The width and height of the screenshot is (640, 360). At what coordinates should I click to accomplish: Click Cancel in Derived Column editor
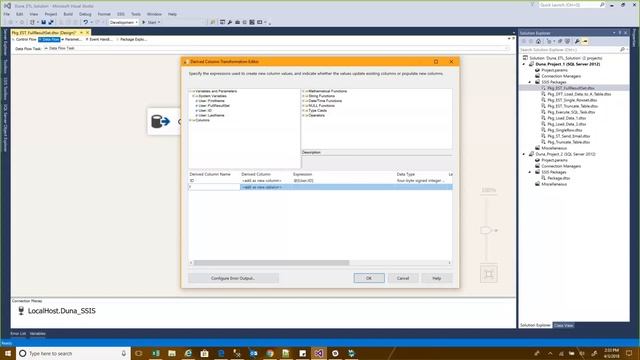click(403, 278)
